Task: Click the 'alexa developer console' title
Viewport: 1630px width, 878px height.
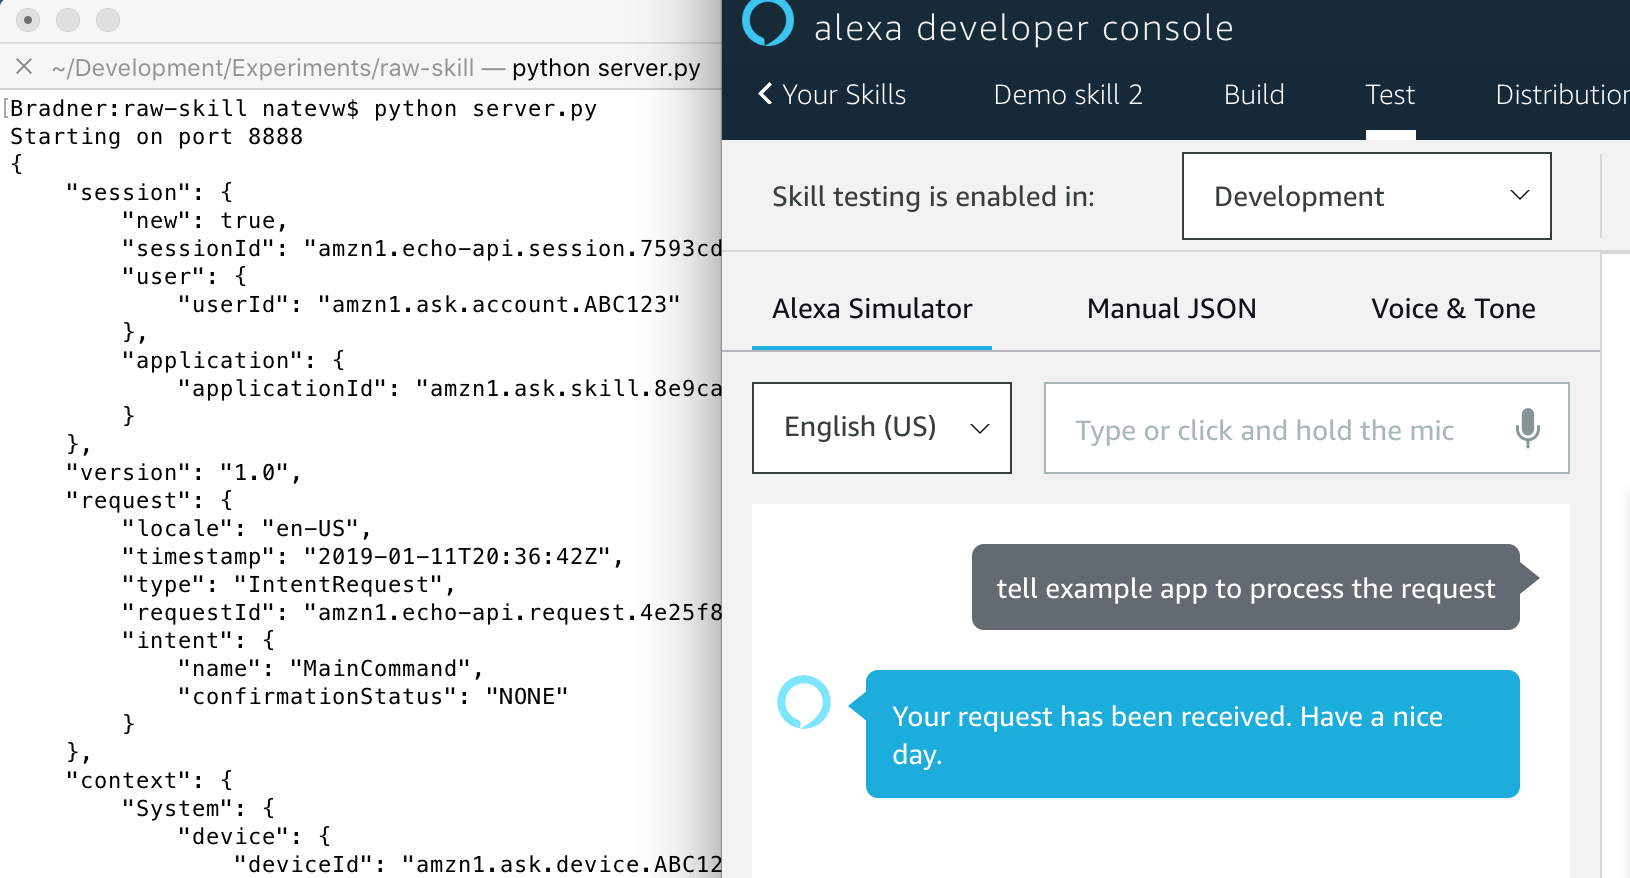Action: click(1023, 28)
